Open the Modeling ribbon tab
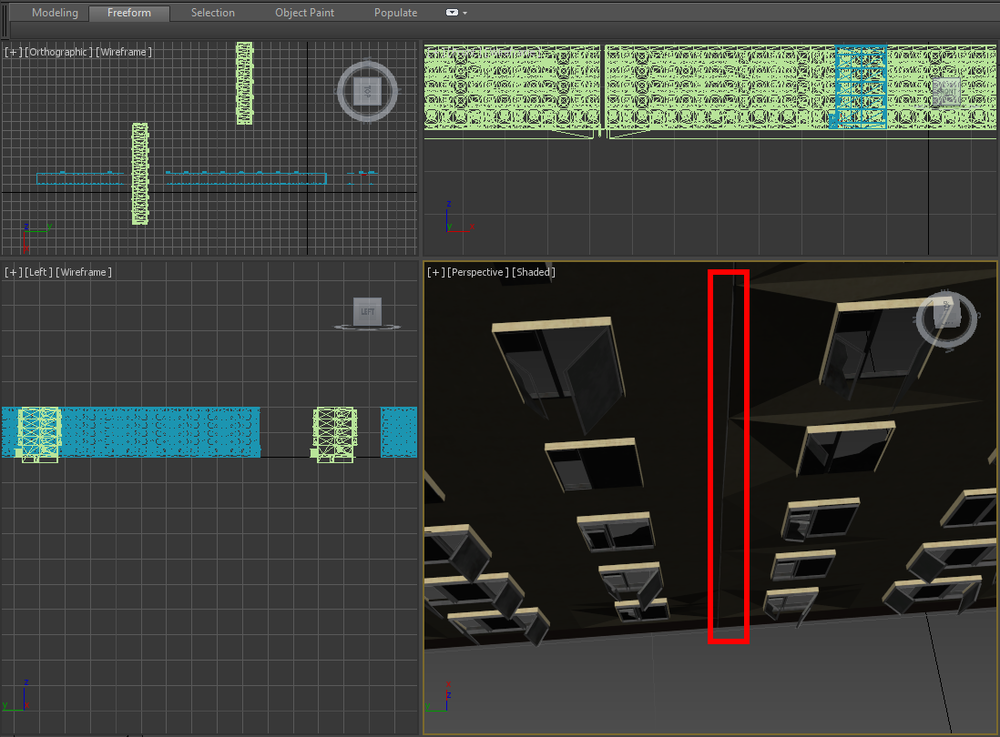1000x737 pixels. (55, 13)
